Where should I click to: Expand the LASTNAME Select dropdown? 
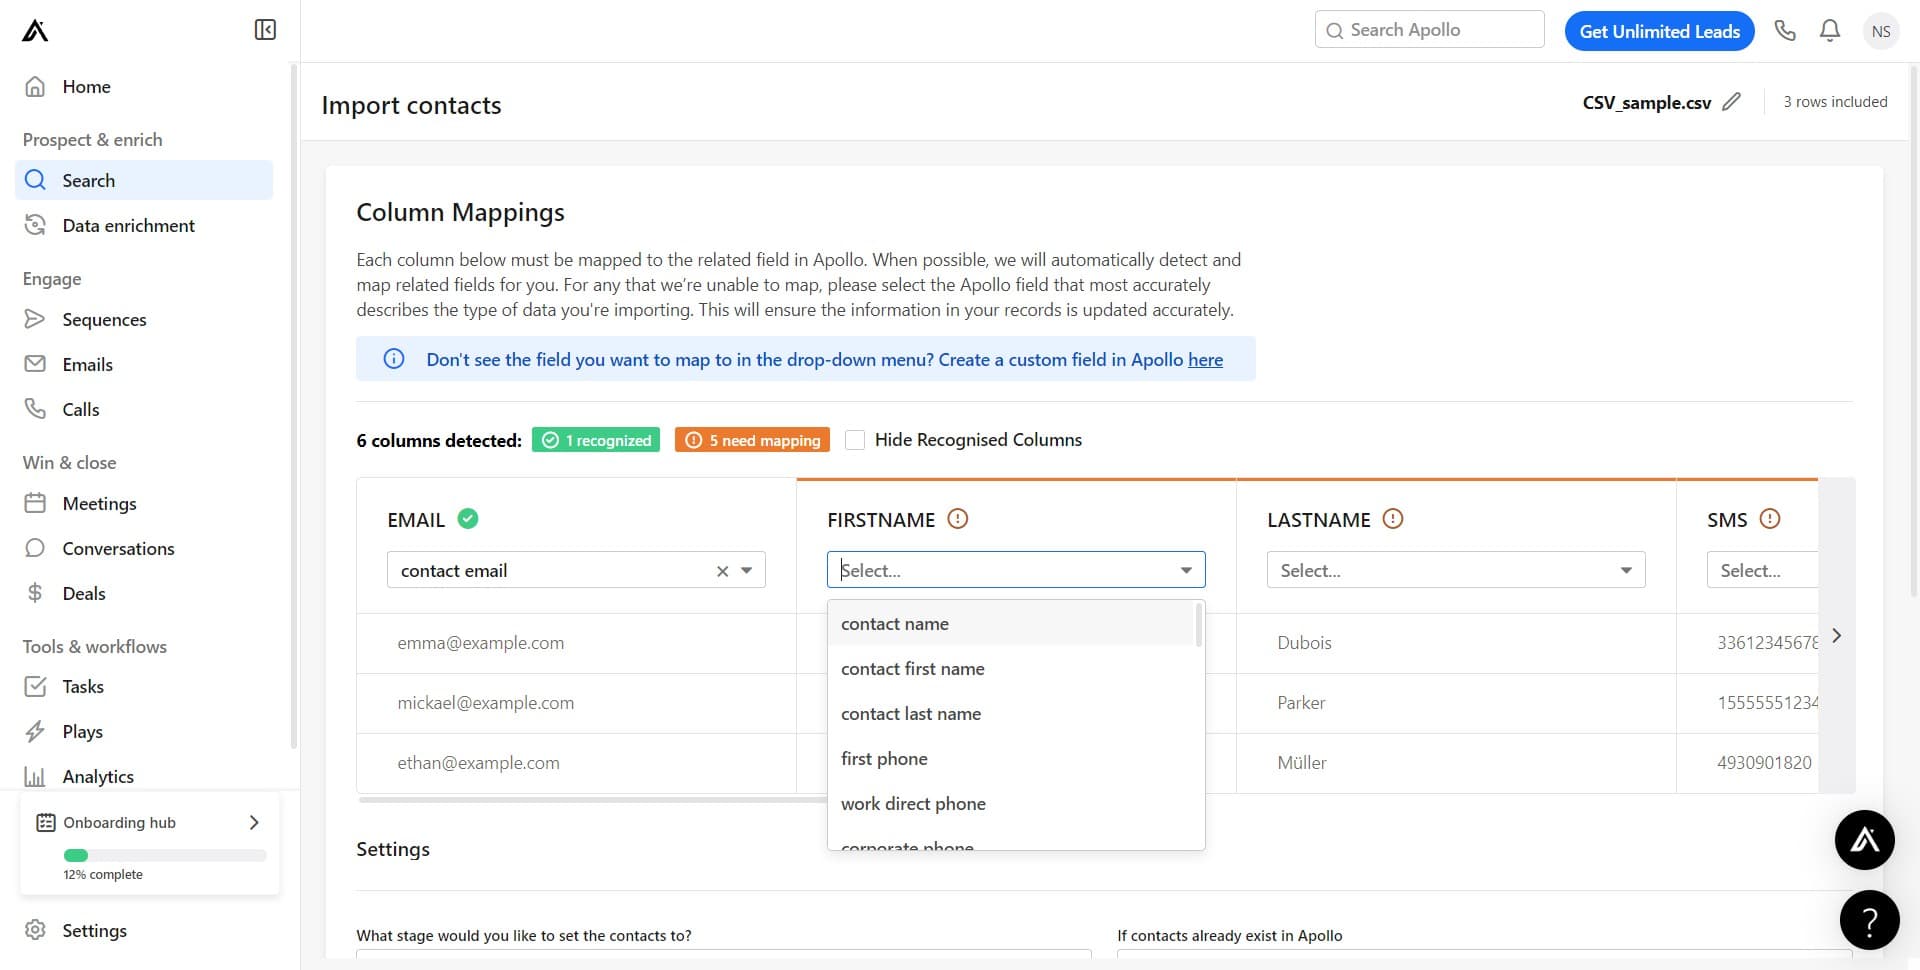[1455, 570]
